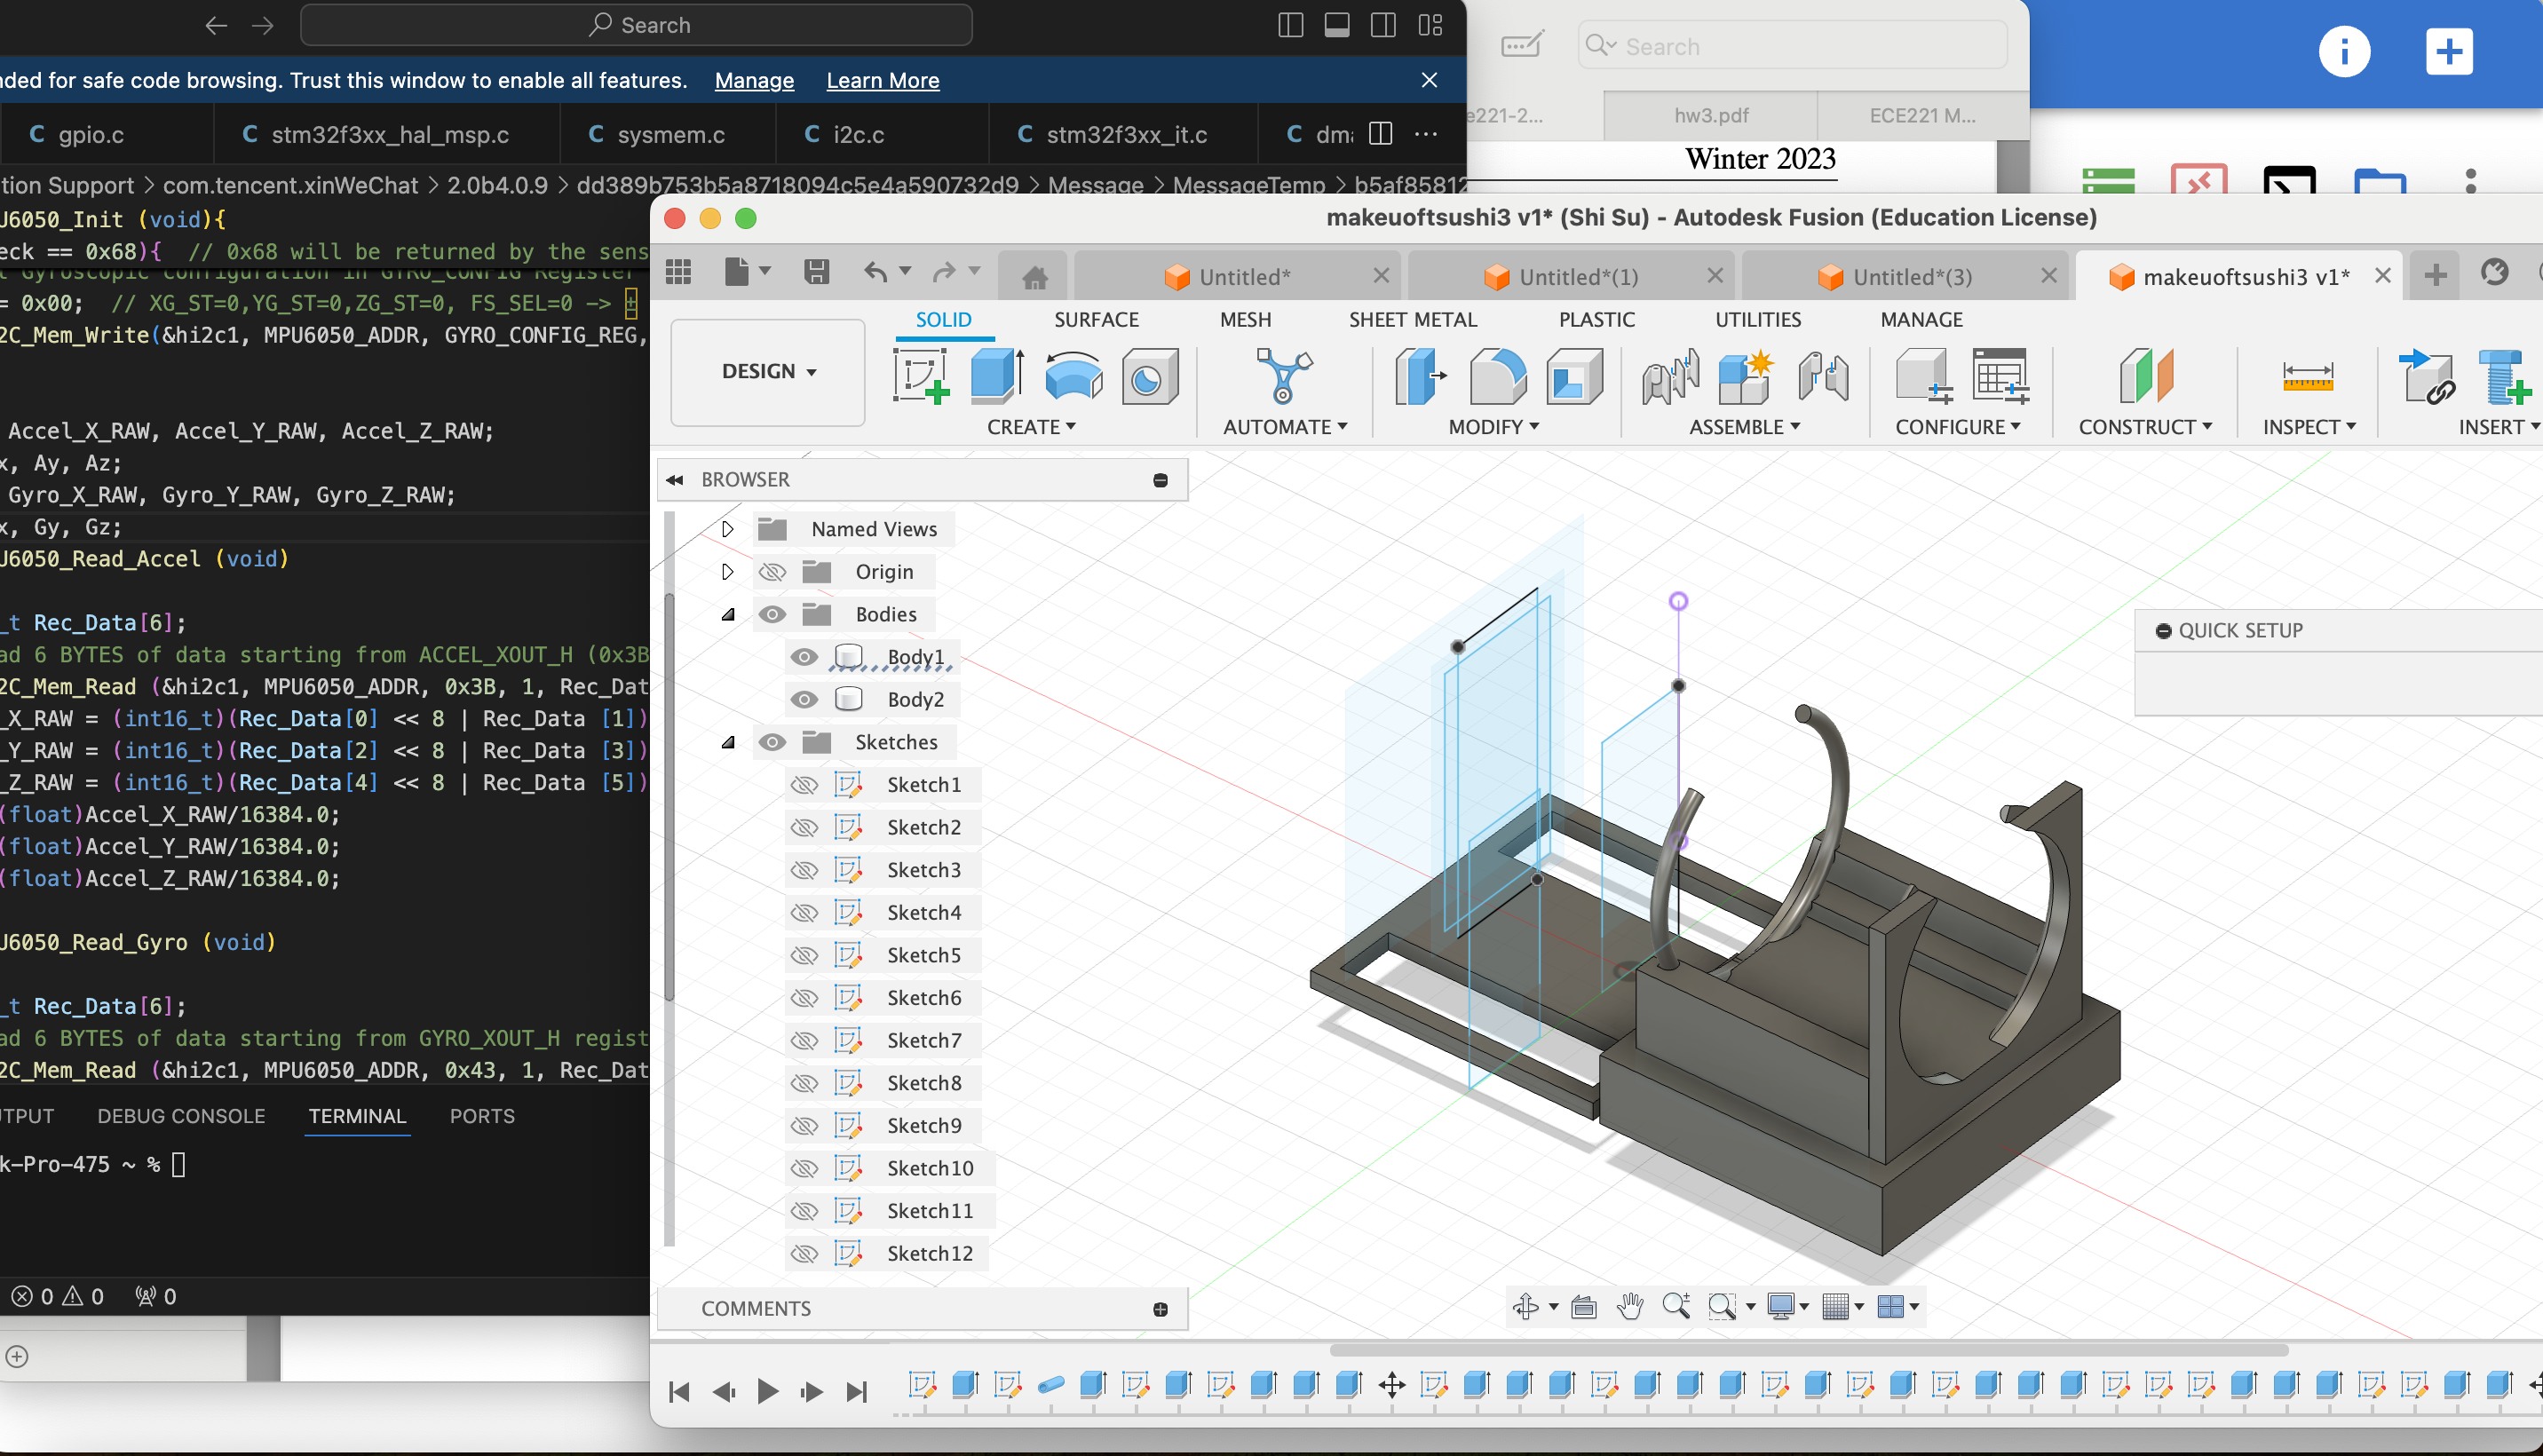Select the Extrude tool icon
This screenshot has height=1456, width=2543.
(x=996, y=376)
